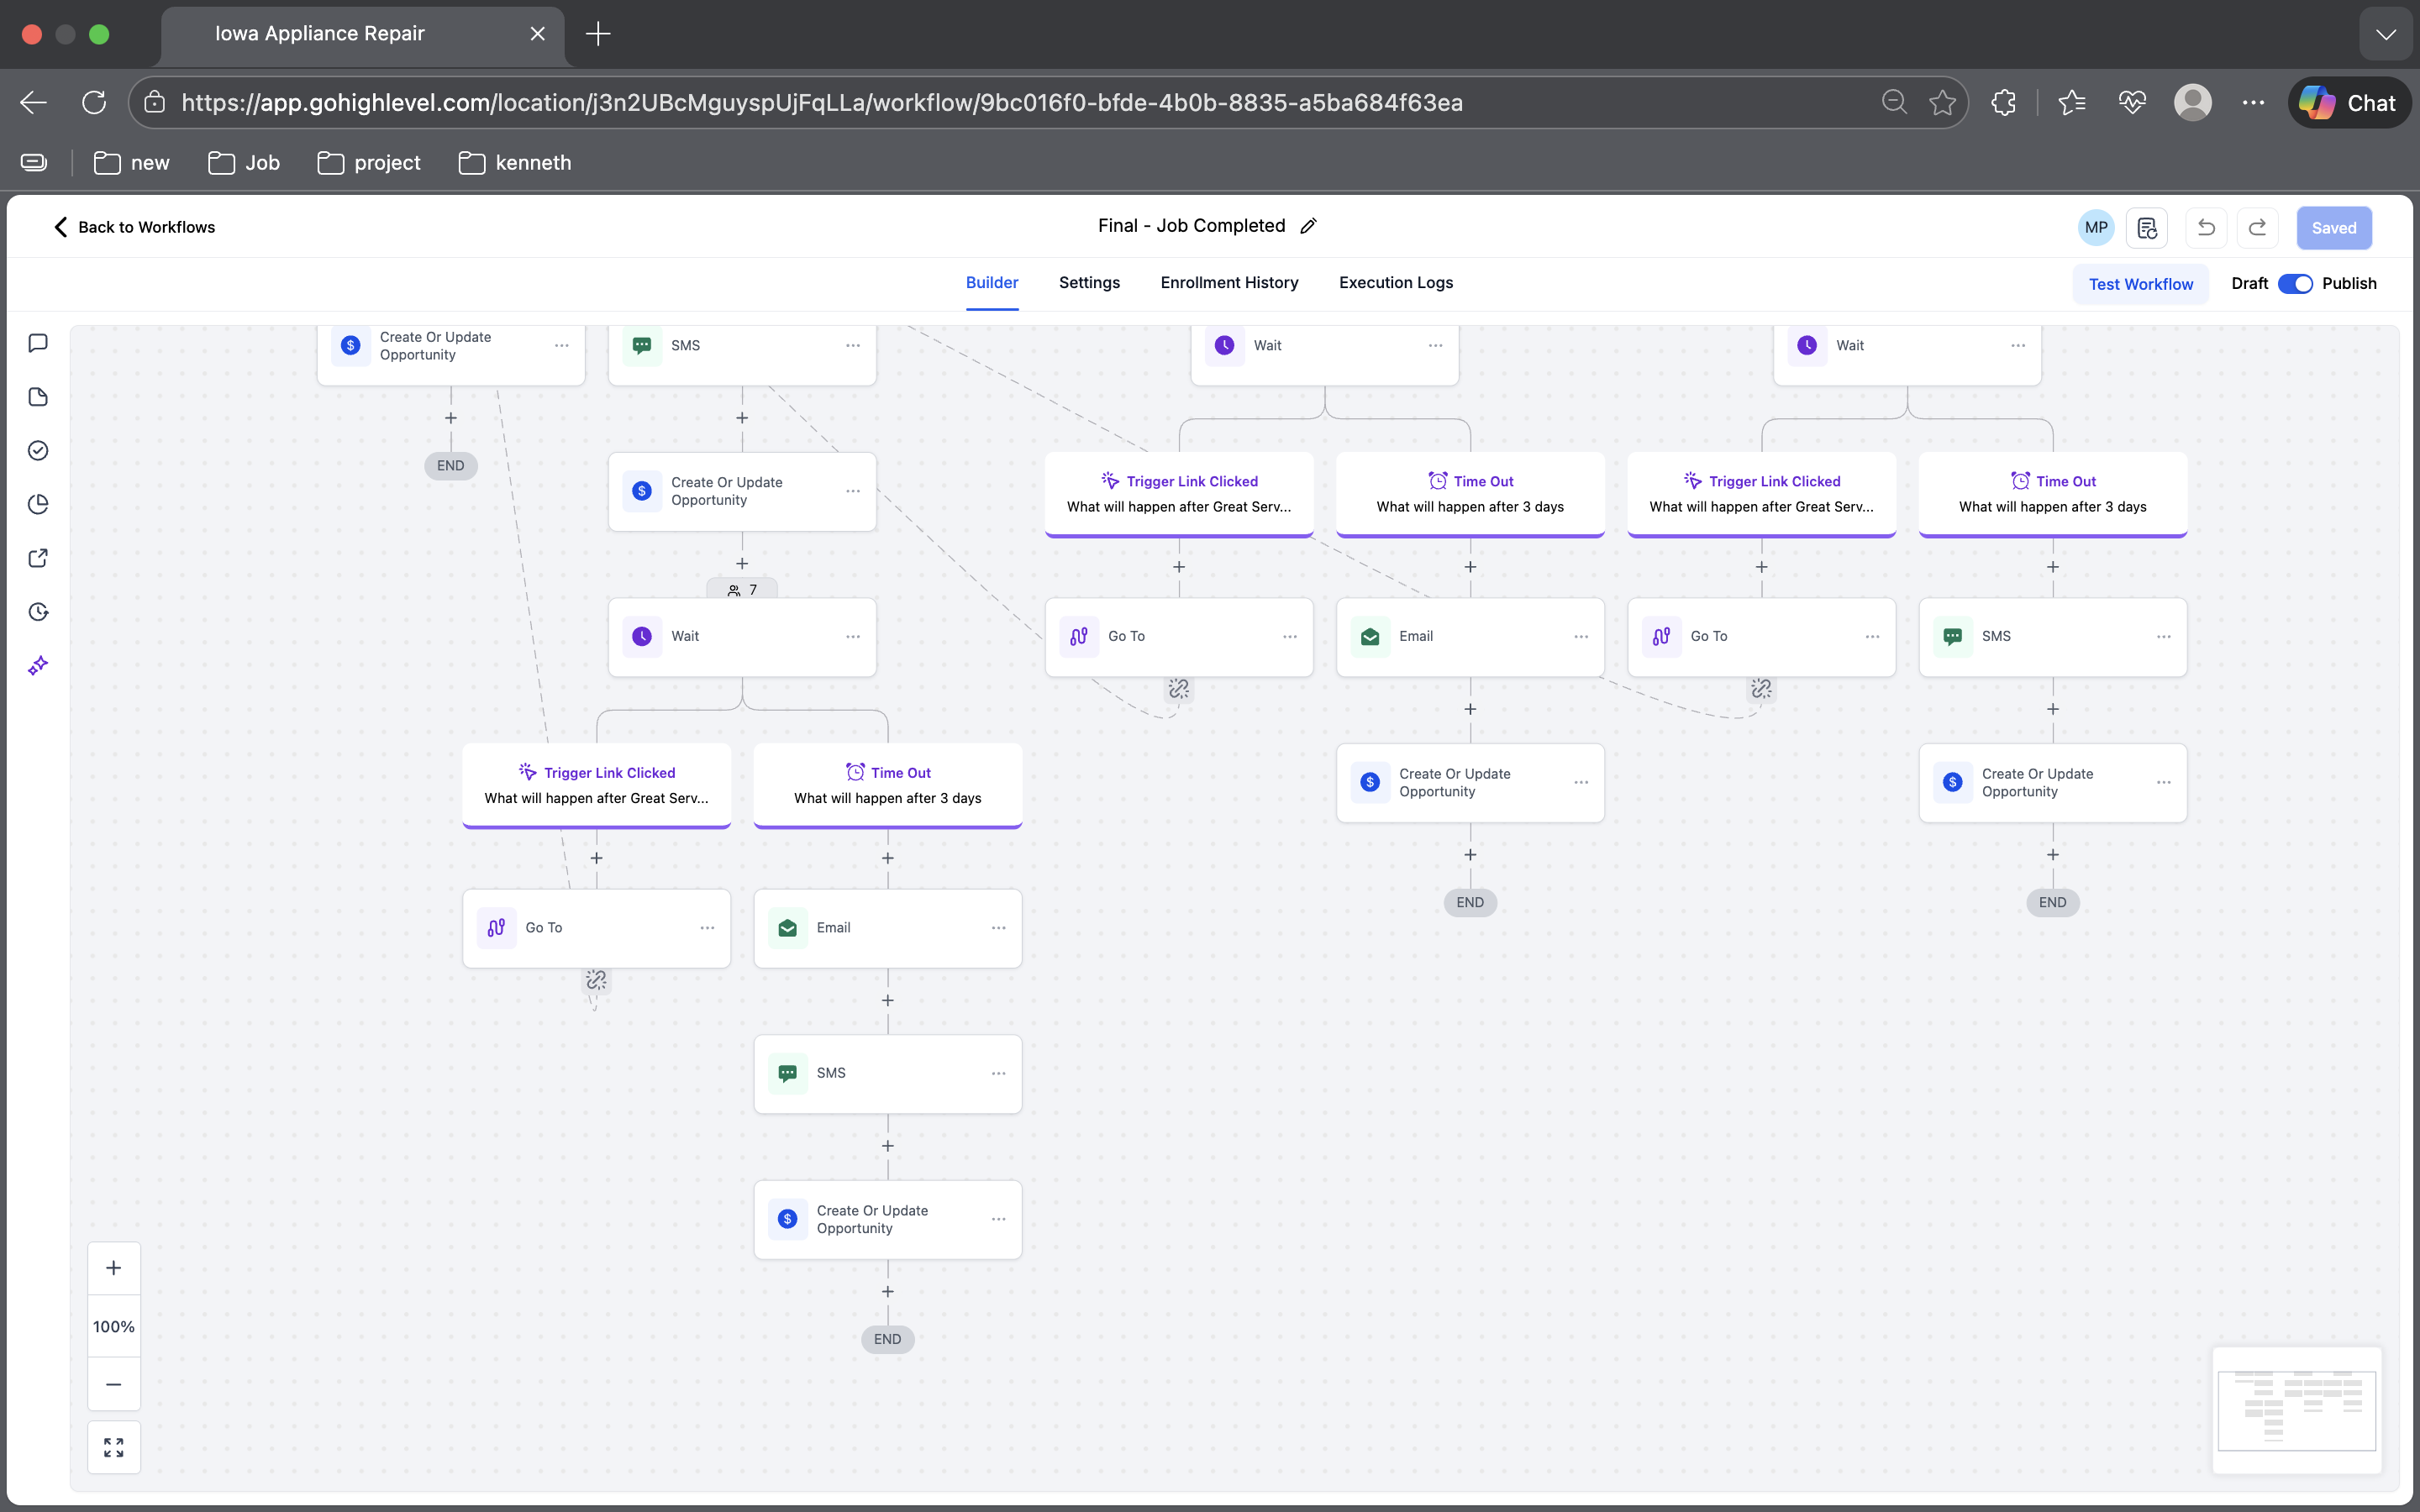Open the AI sparkle assistant sidebar icon
Screen dimensions: 2420x1512
click(x=38, y=666)
